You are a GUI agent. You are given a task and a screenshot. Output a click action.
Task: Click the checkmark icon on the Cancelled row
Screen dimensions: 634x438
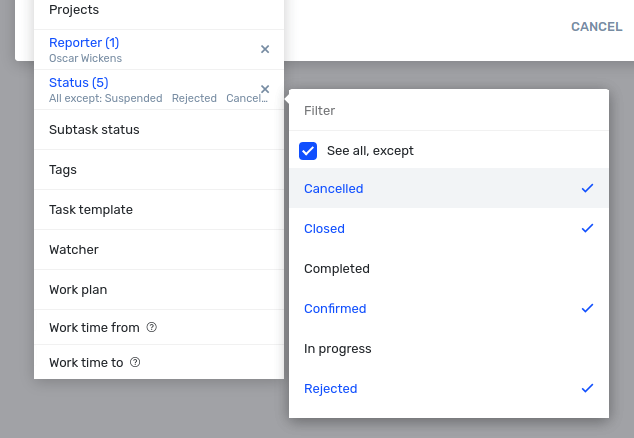point(587,188)
